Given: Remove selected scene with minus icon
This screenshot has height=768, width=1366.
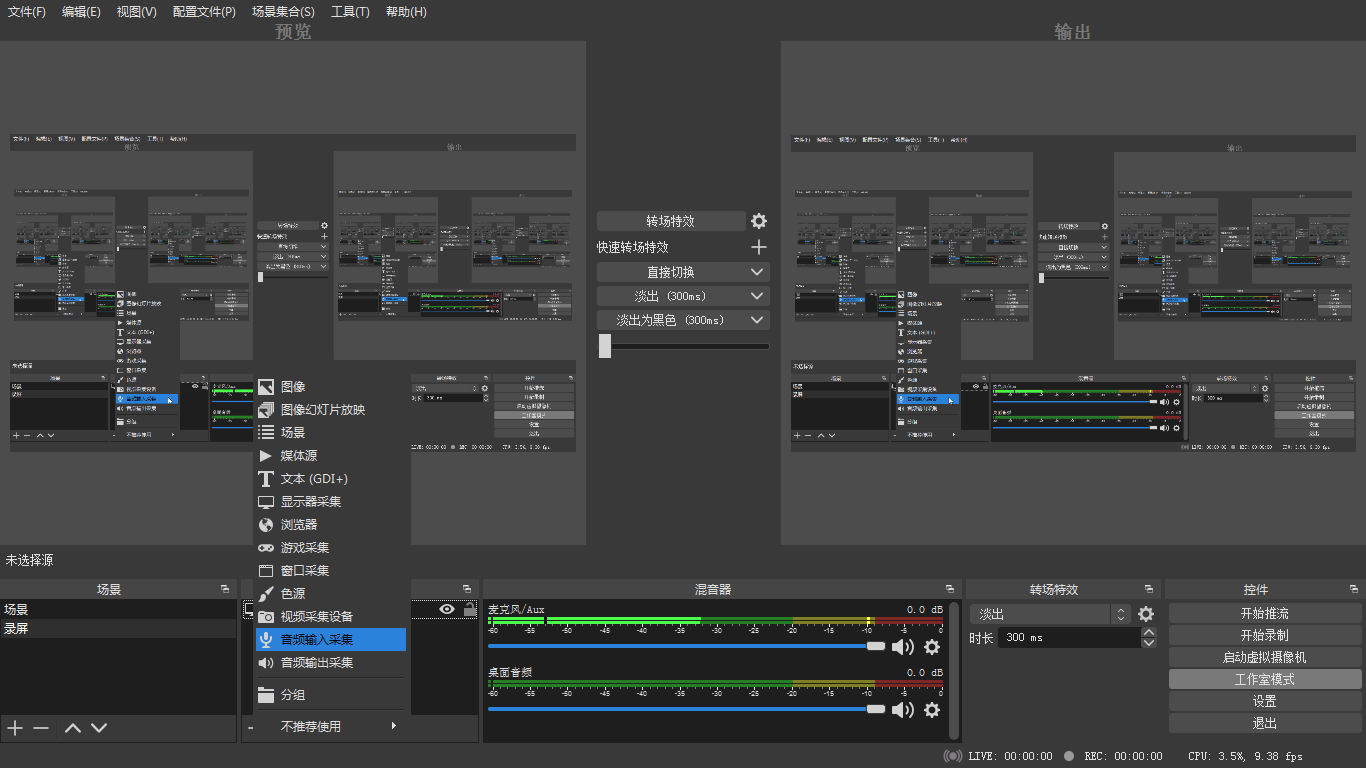Looking at the screenshot, I should [41, 728].
